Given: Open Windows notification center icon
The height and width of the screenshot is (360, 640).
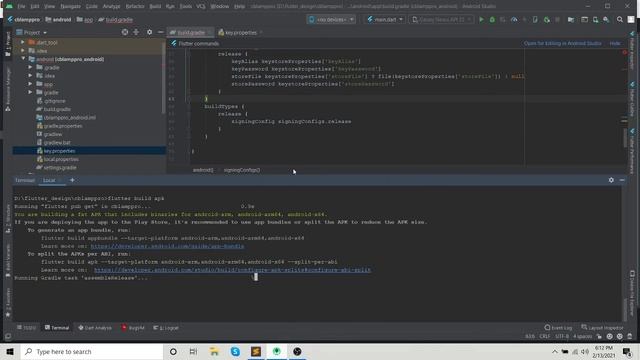Looking at the screenshot, I should tap(627, 351).
